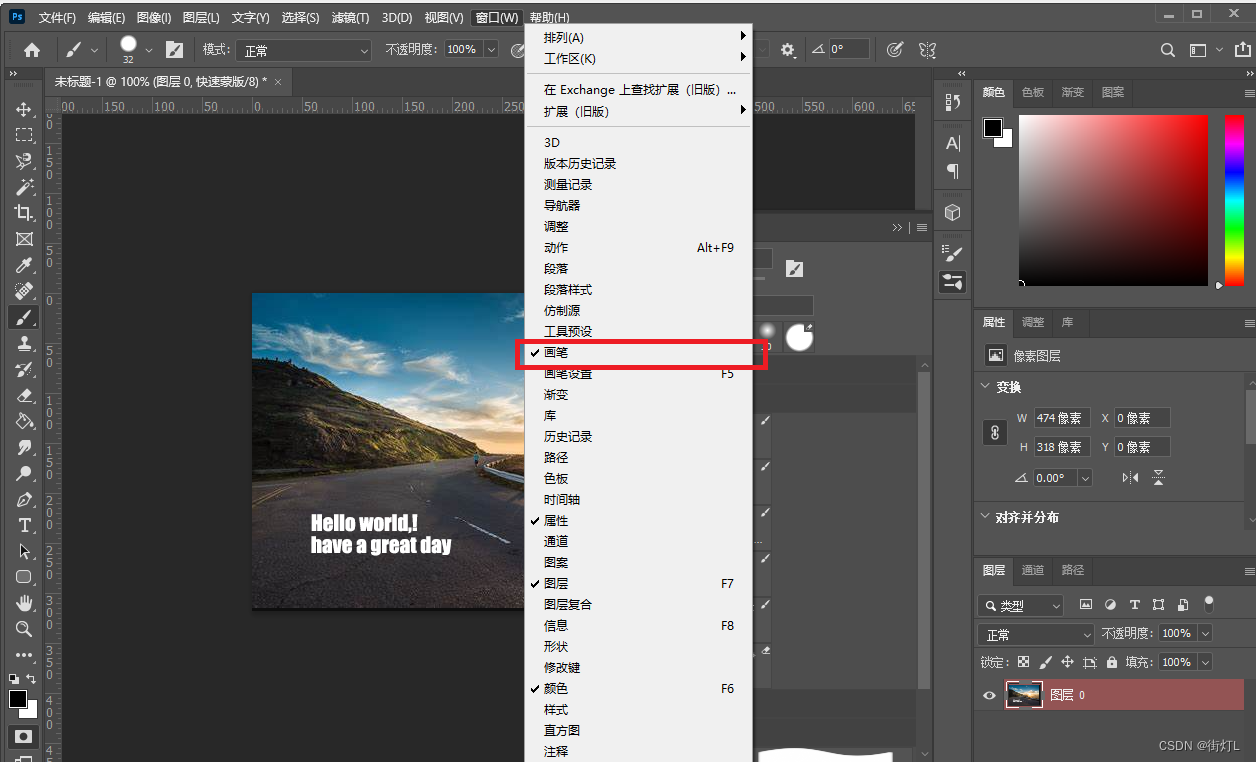Click the 图层 0 layer thumbnail
Viewport: 1256px width, 762px height.
(x=1024, y=695)
